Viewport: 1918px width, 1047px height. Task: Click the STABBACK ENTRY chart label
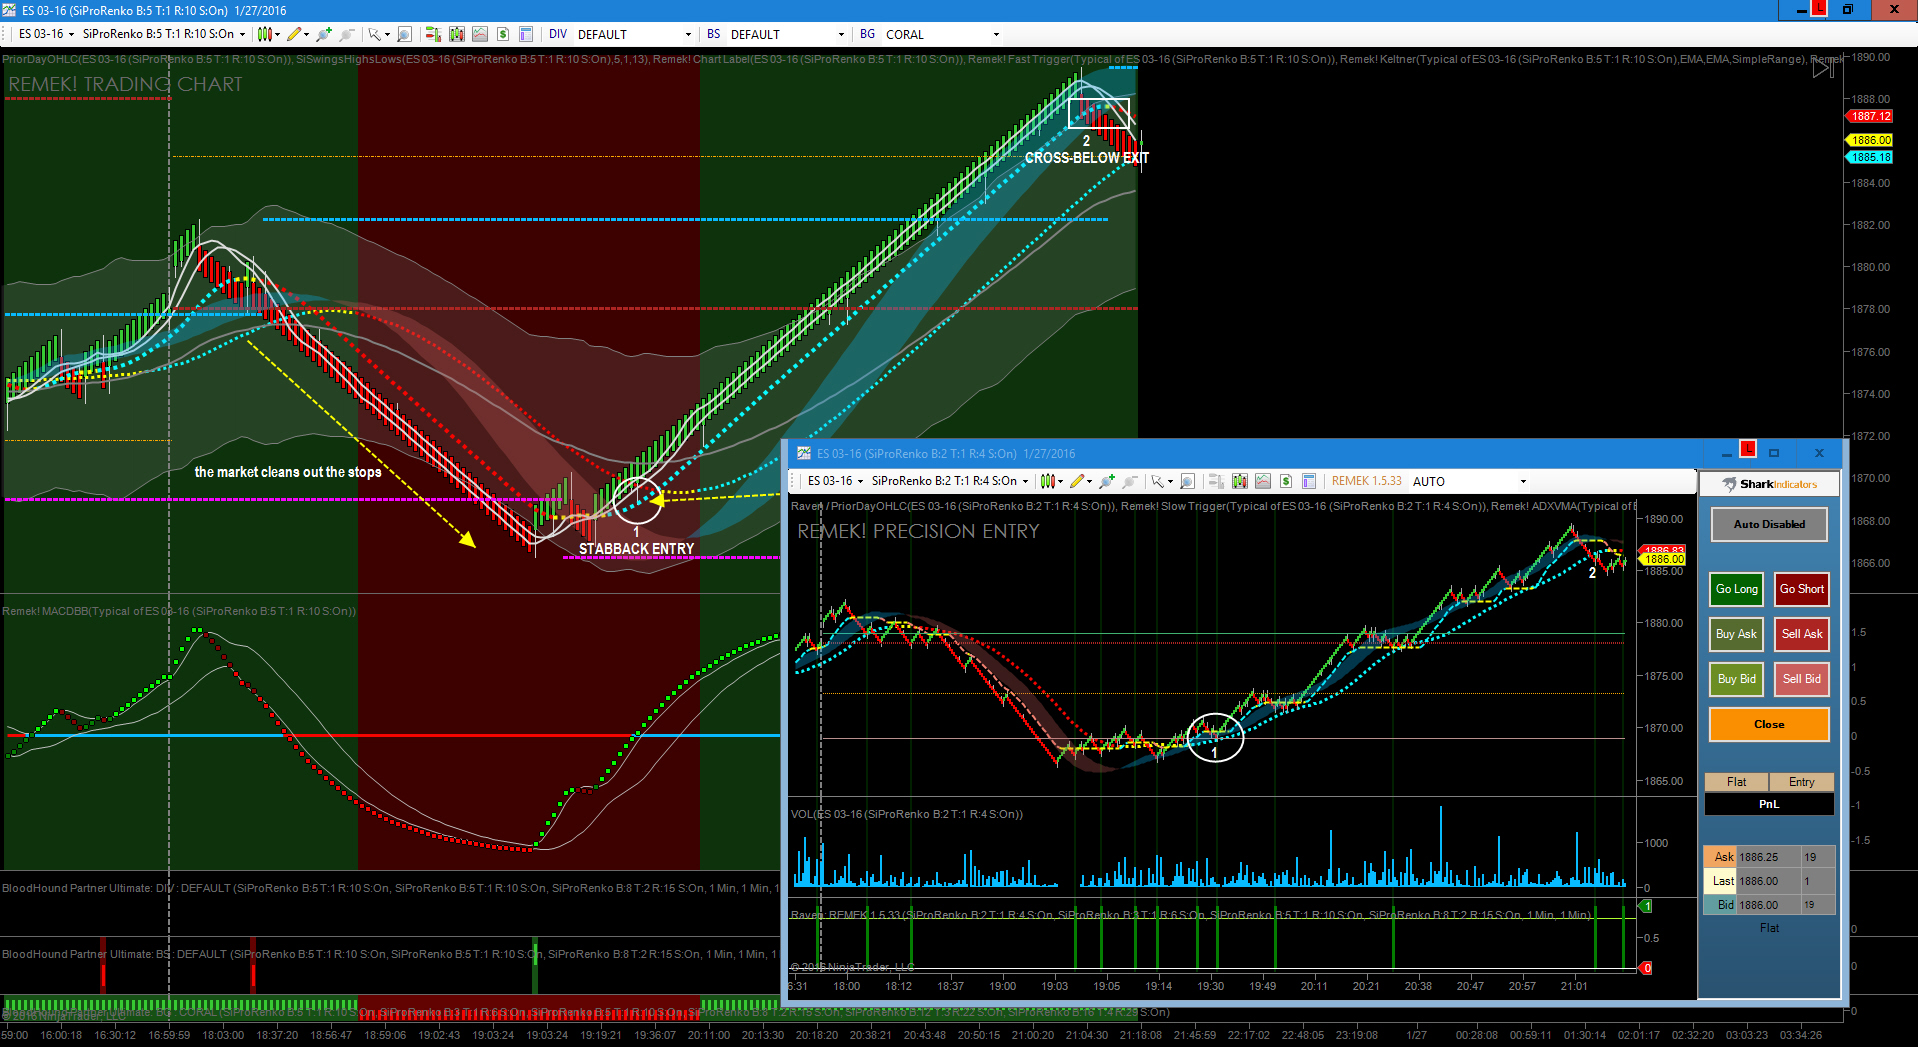click(x=636, y=549)
